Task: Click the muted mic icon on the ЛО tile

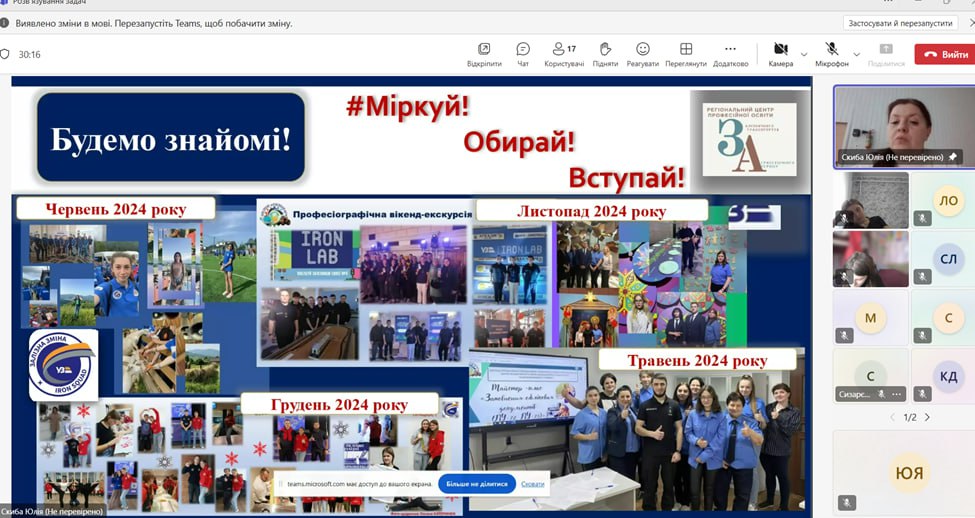Action: 923,218
